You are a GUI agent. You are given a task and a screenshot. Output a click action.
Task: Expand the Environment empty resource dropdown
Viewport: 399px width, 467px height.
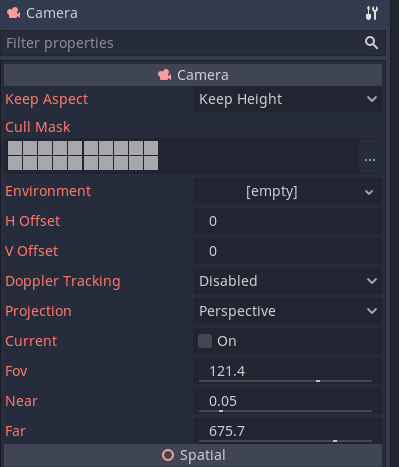[x=287, y=191]
